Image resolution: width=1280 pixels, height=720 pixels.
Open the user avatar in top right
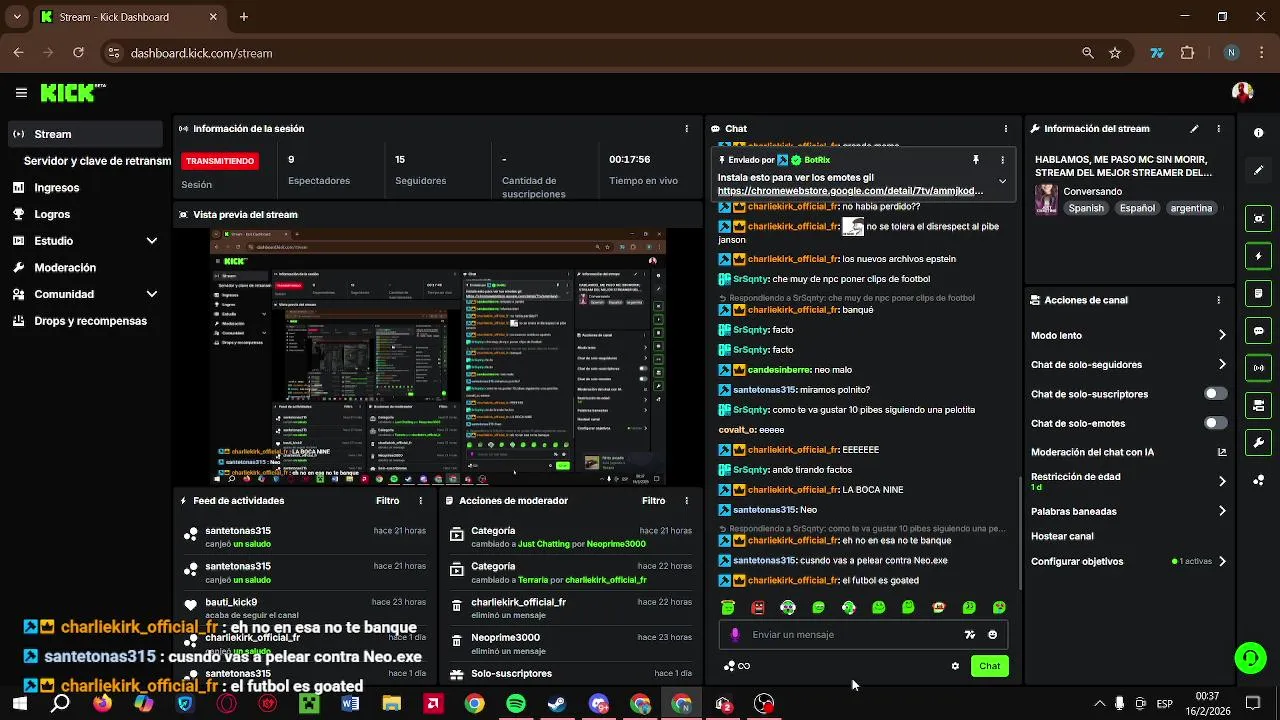[x=1242, y=93]
